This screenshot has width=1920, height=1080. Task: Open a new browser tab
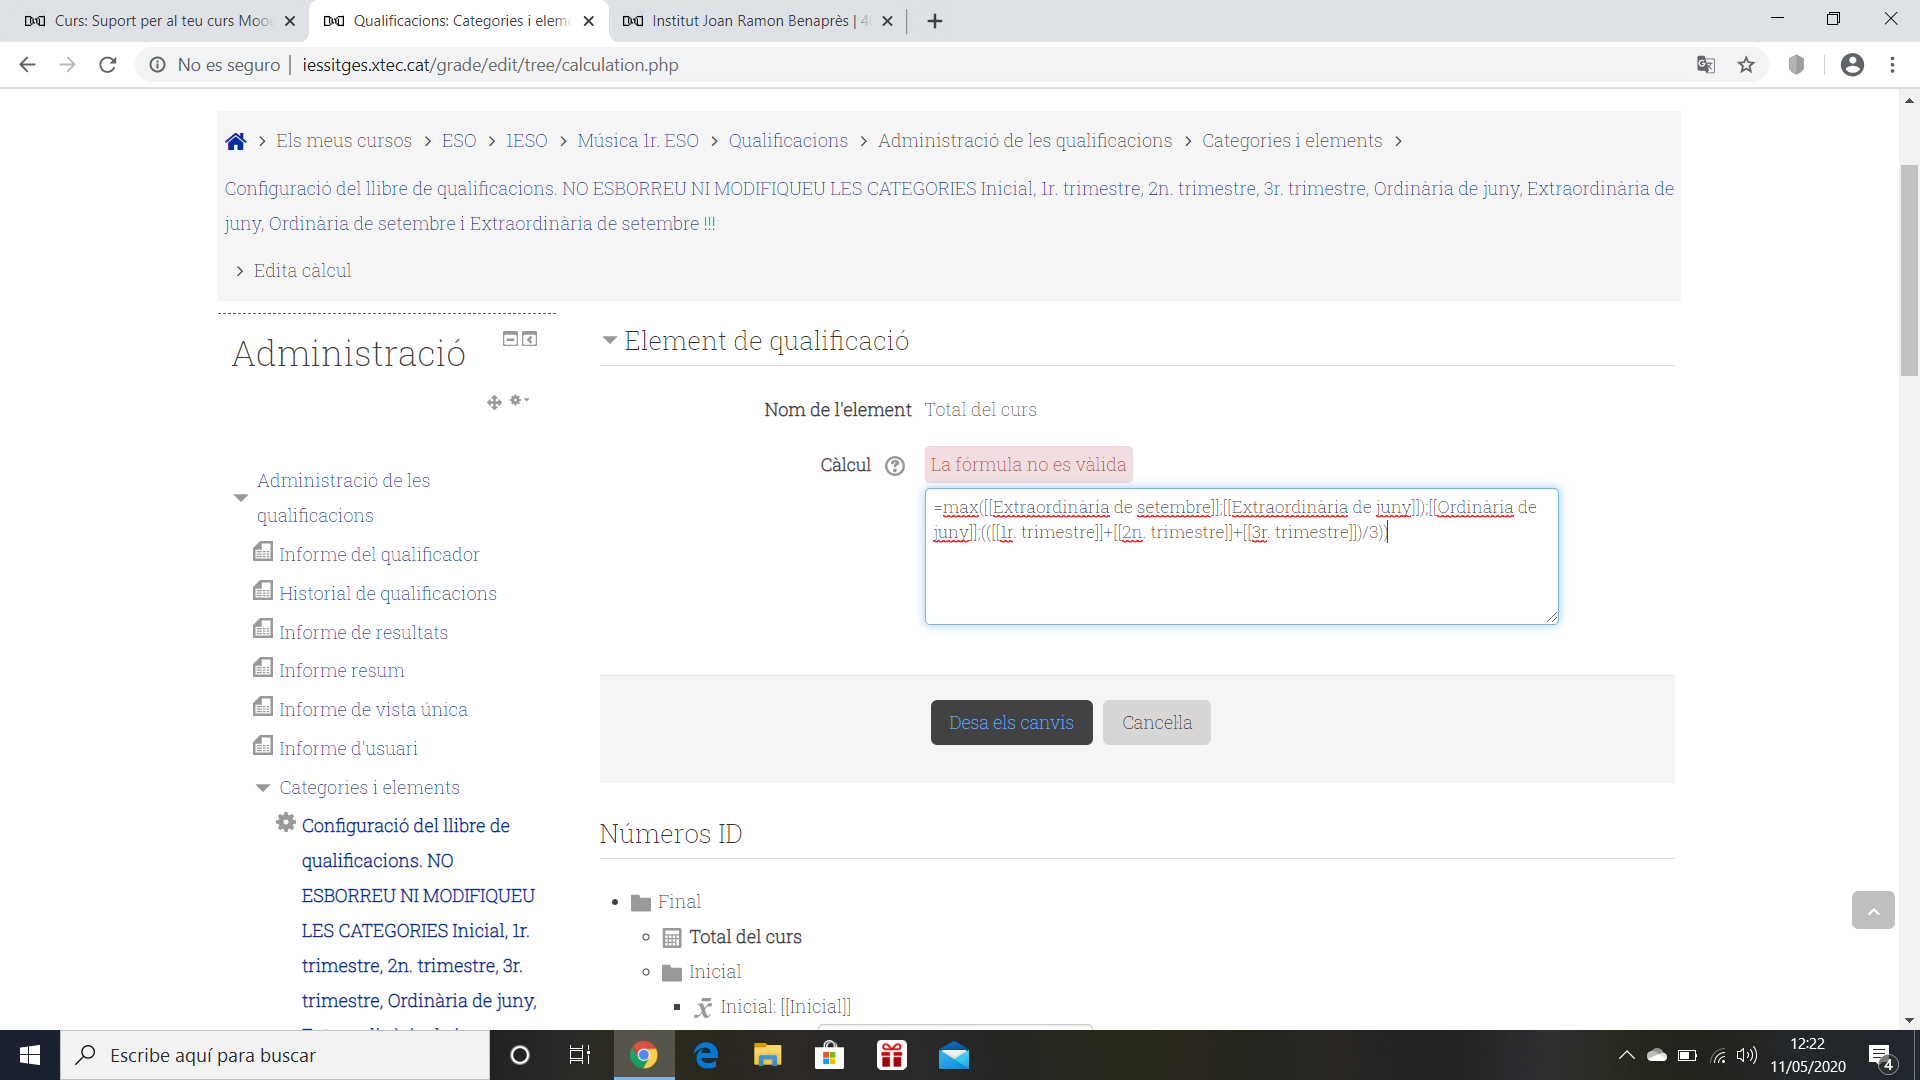point(935,21)
